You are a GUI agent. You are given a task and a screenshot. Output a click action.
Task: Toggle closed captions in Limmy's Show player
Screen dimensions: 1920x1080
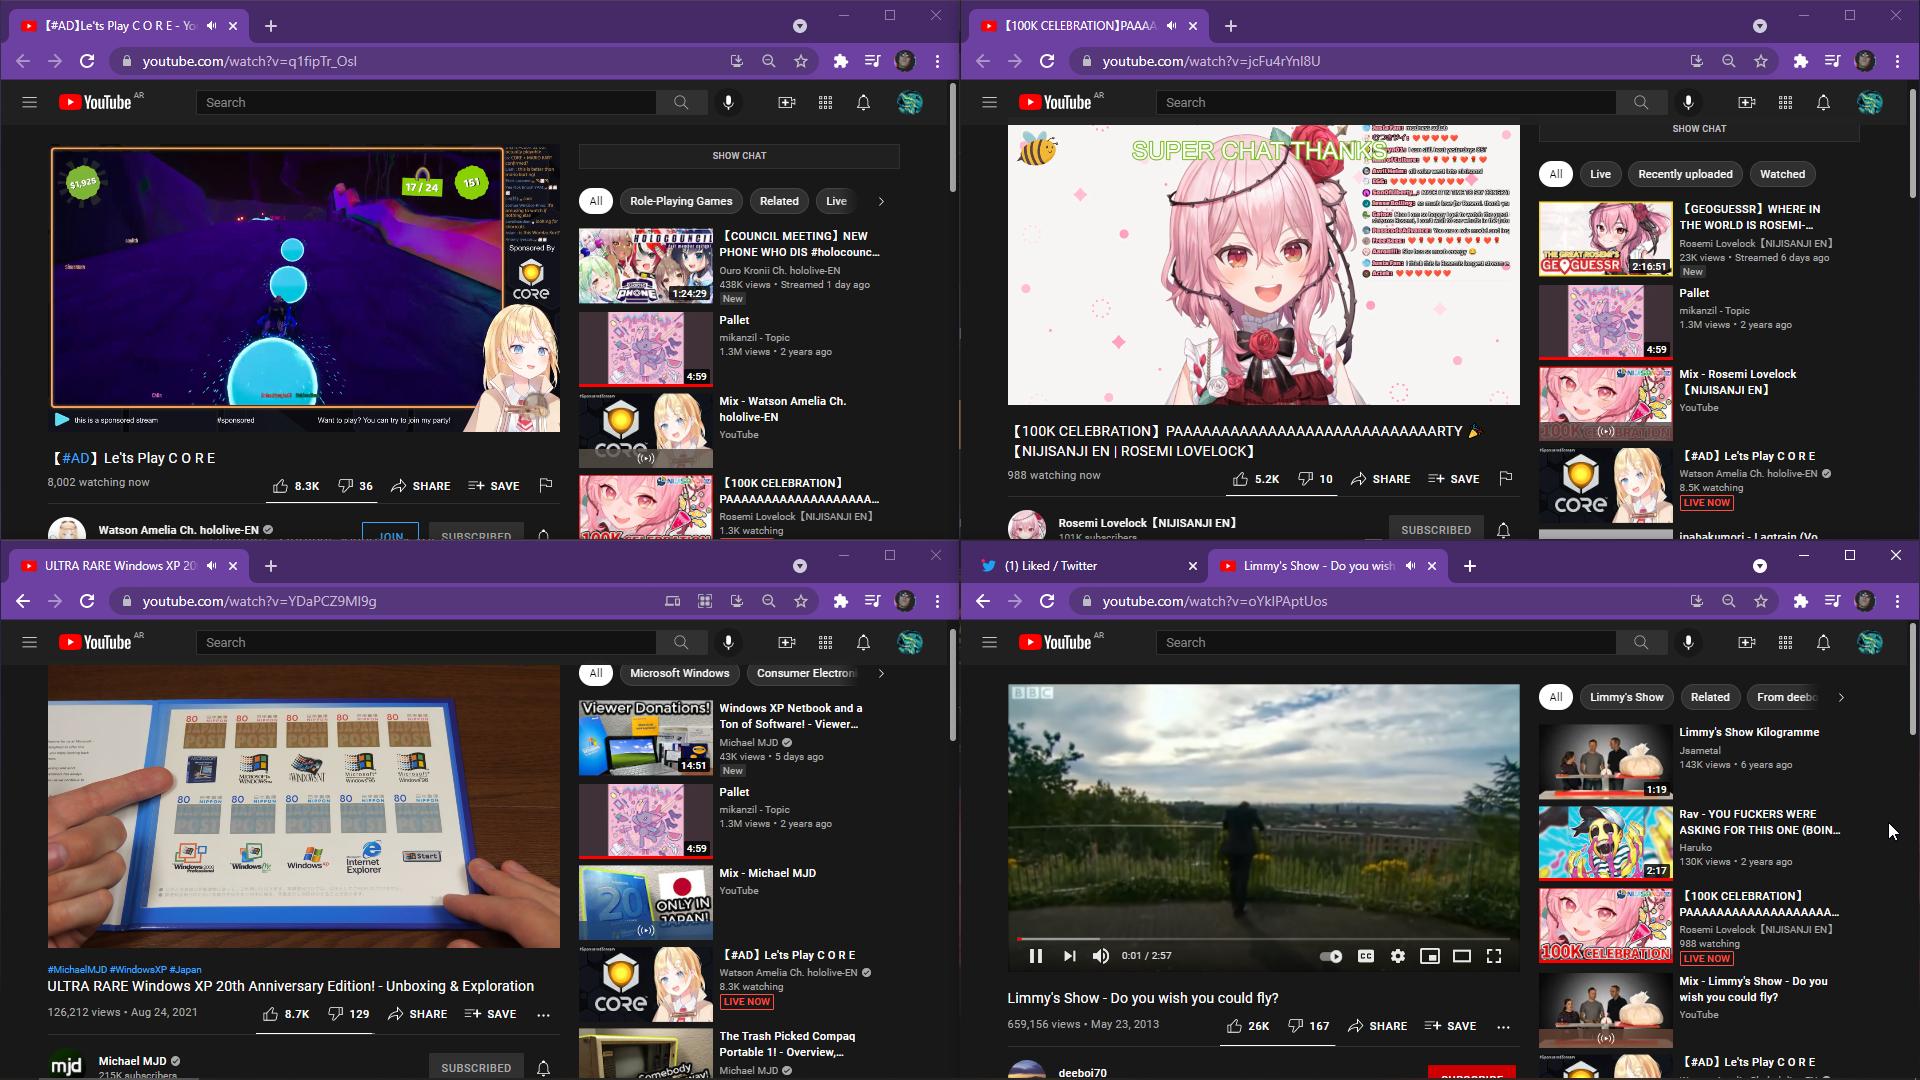click(x=1365, y=956)
